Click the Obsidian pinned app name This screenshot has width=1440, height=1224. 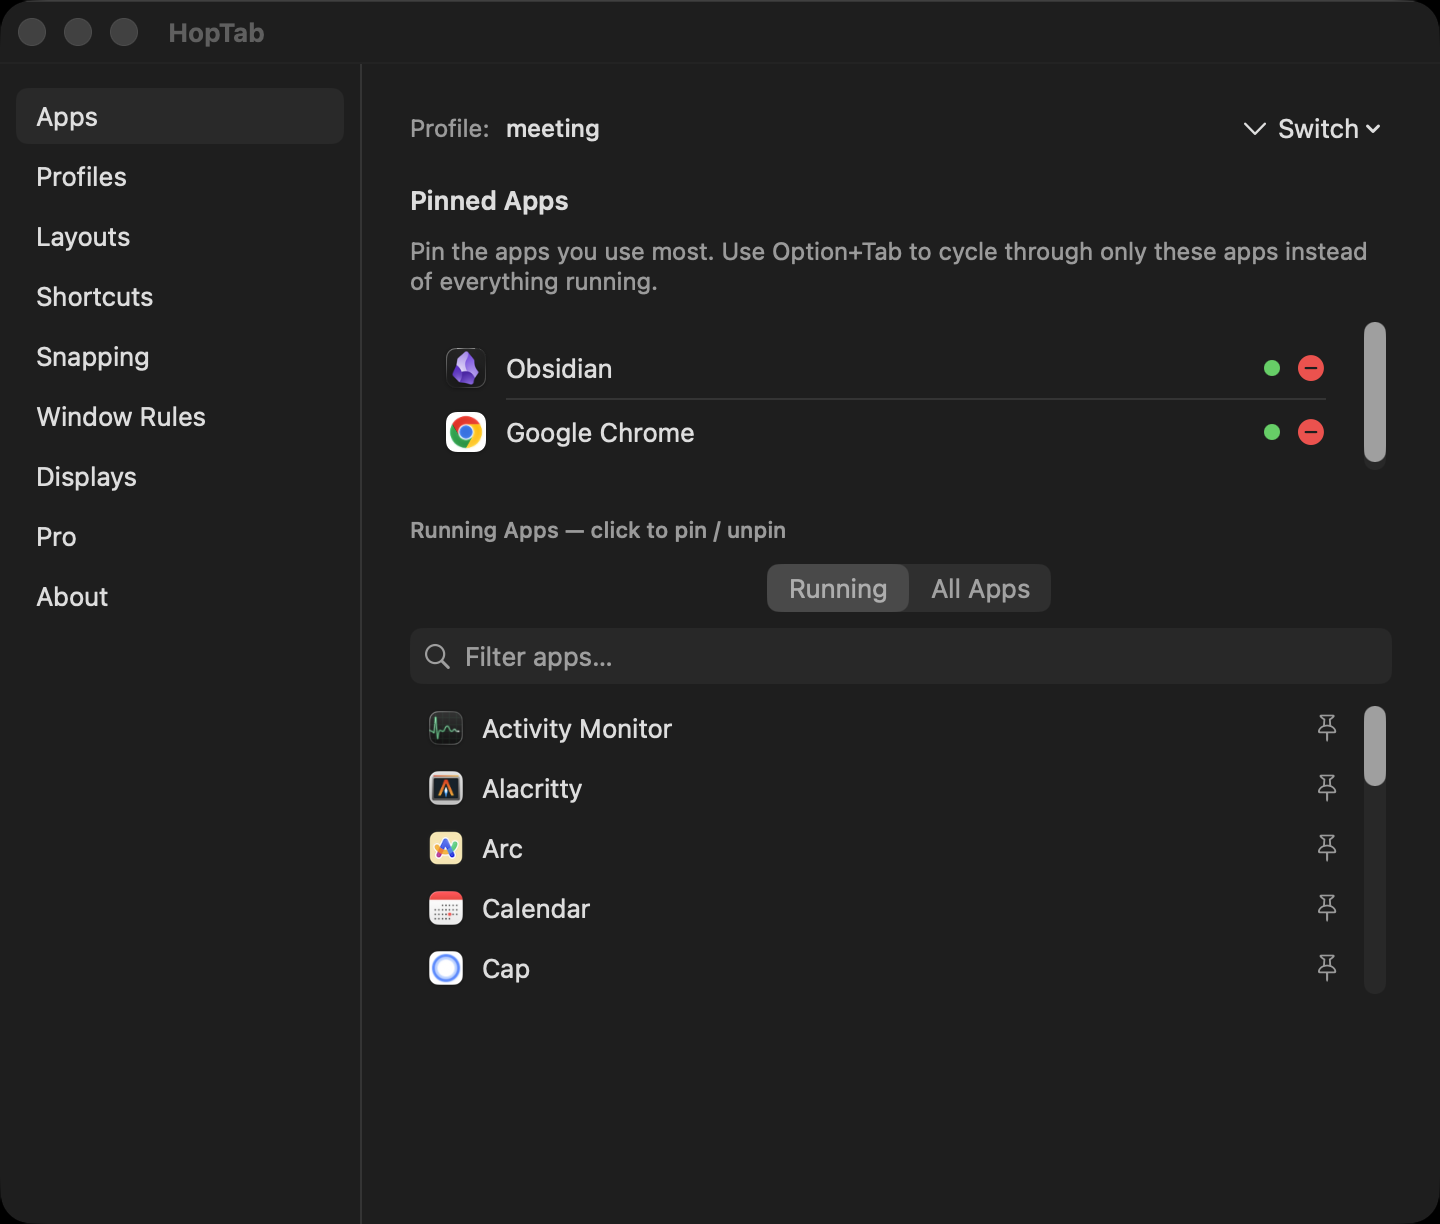tap(559, 369)
